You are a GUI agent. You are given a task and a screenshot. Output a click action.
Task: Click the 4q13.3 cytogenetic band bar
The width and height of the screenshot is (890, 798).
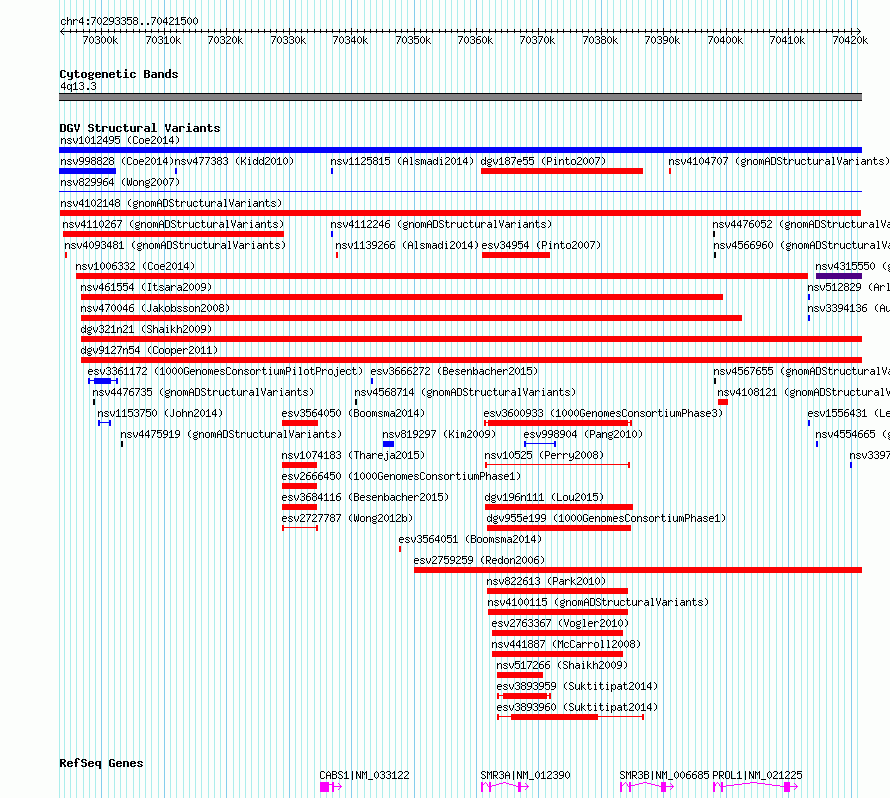pos(460,97)
